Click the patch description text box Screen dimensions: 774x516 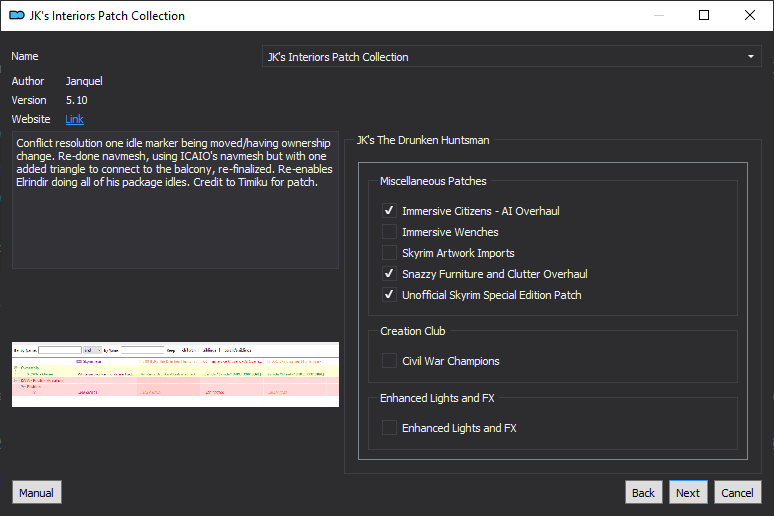(x=175, y=200)
